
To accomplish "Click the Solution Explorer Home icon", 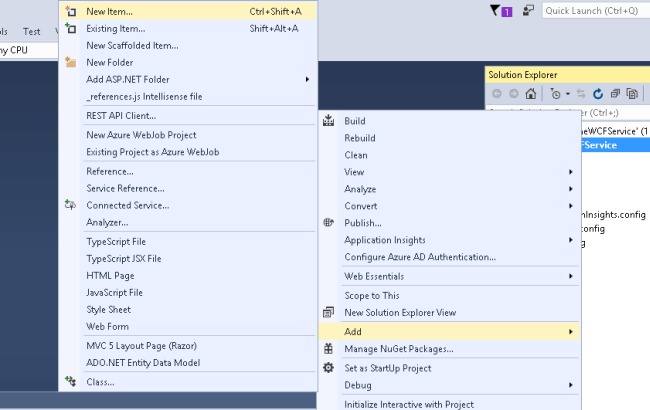I will 531,94.
